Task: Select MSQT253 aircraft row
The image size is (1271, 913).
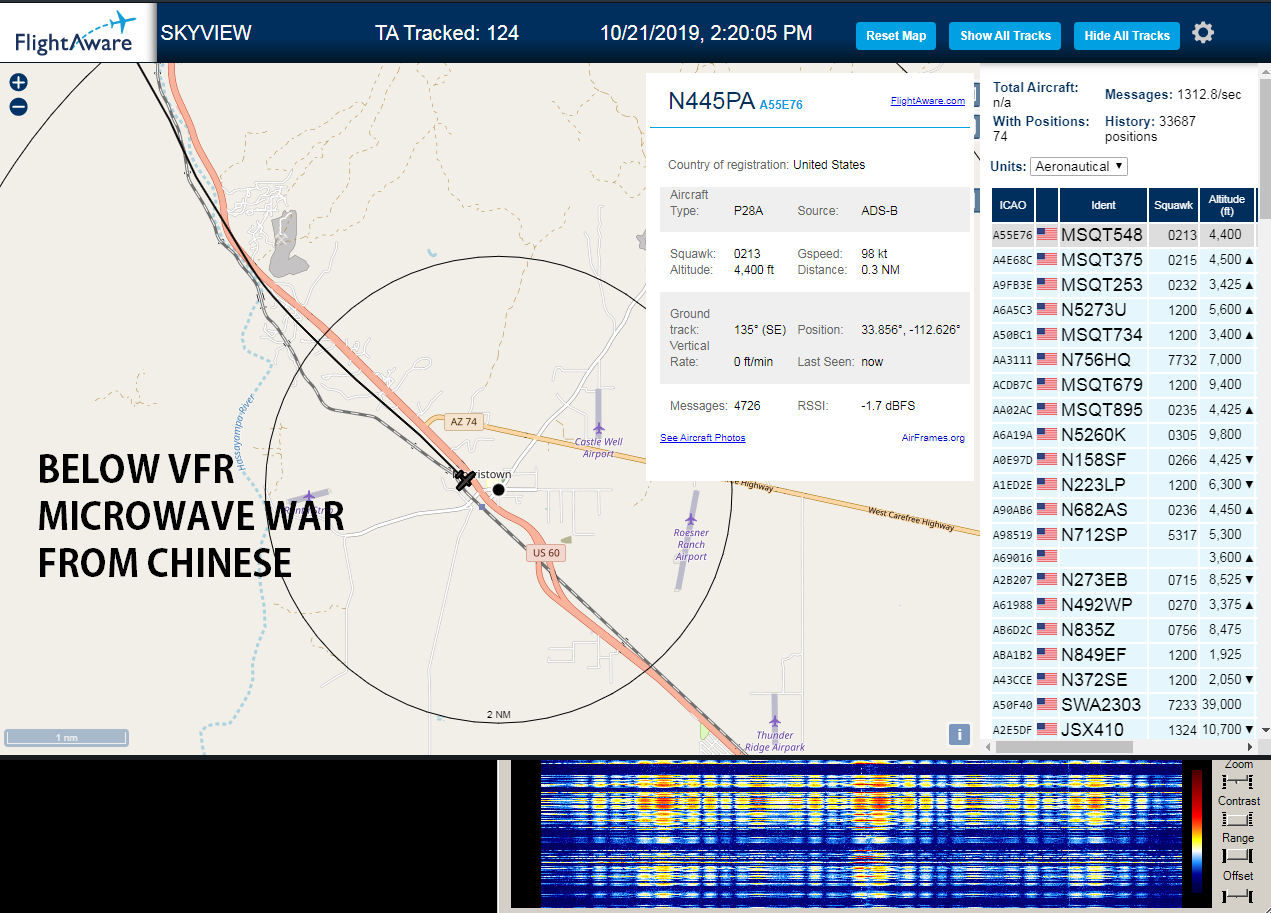Action: point(1123,285)
